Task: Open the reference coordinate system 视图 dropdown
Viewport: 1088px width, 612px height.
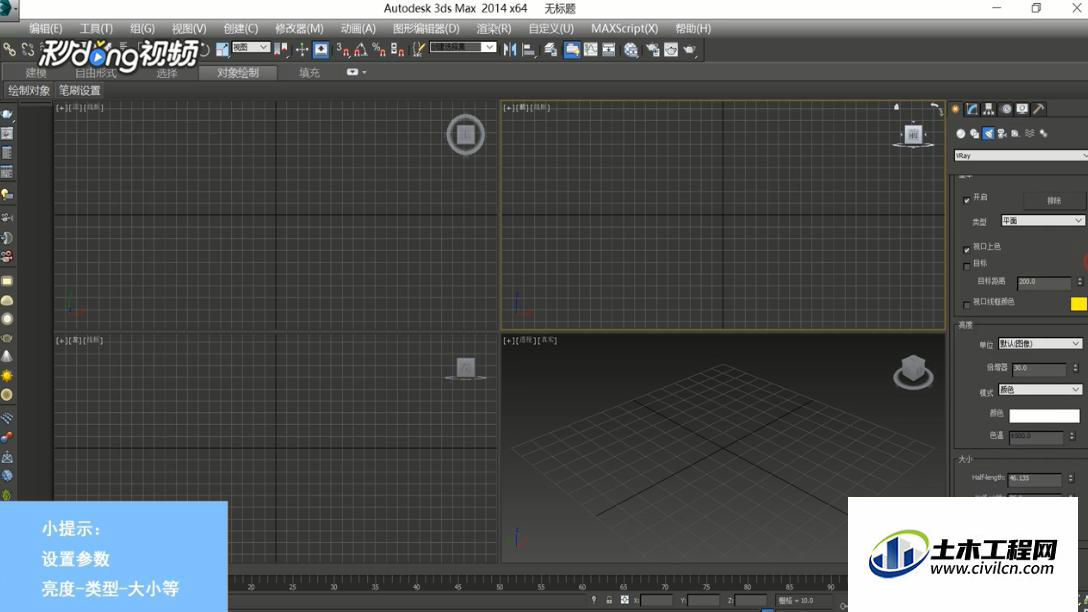Action: point(250,47)
